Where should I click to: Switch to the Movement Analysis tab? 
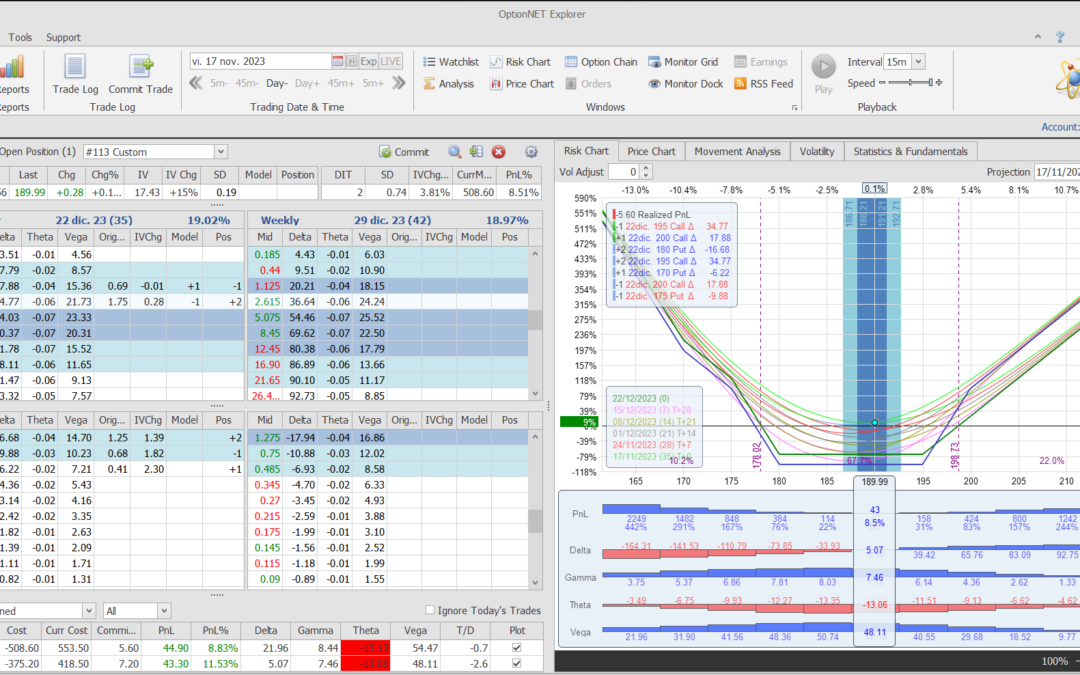[x=737, y=151]
